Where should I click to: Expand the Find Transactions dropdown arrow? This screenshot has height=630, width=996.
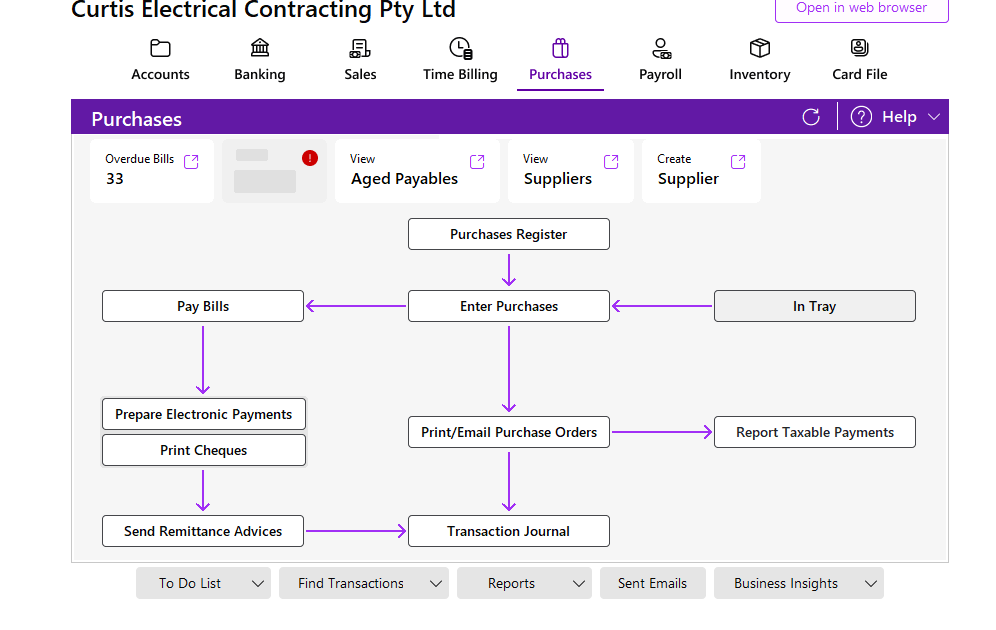[435, 583]
